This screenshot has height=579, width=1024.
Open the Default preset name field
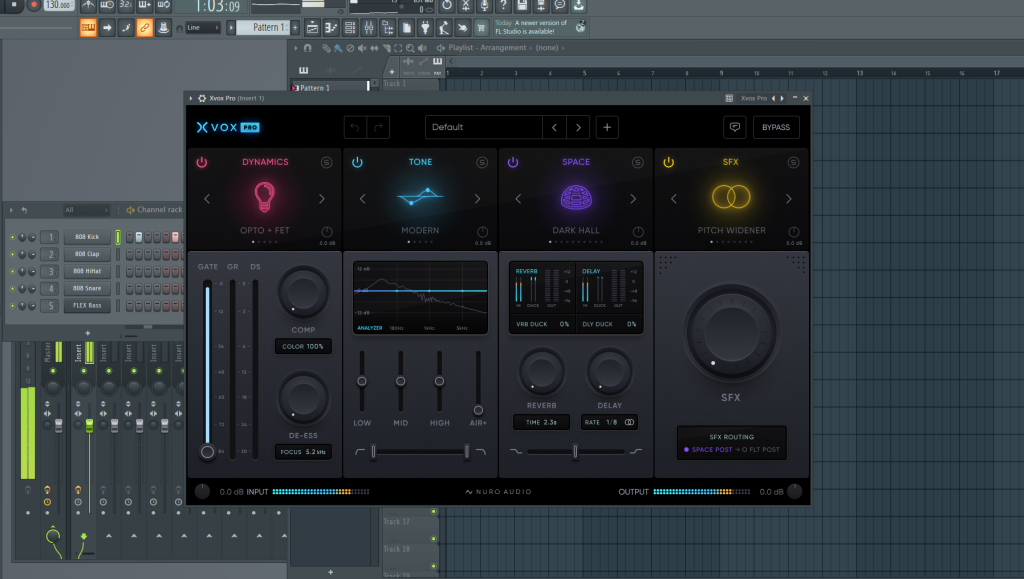483,127
